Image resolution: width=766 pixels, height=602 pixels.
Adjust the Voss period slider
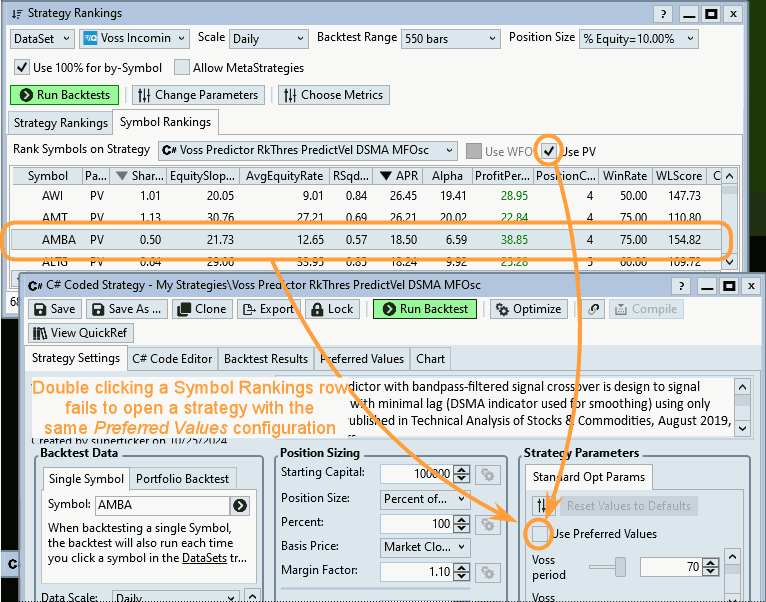(x=620, y=568)
